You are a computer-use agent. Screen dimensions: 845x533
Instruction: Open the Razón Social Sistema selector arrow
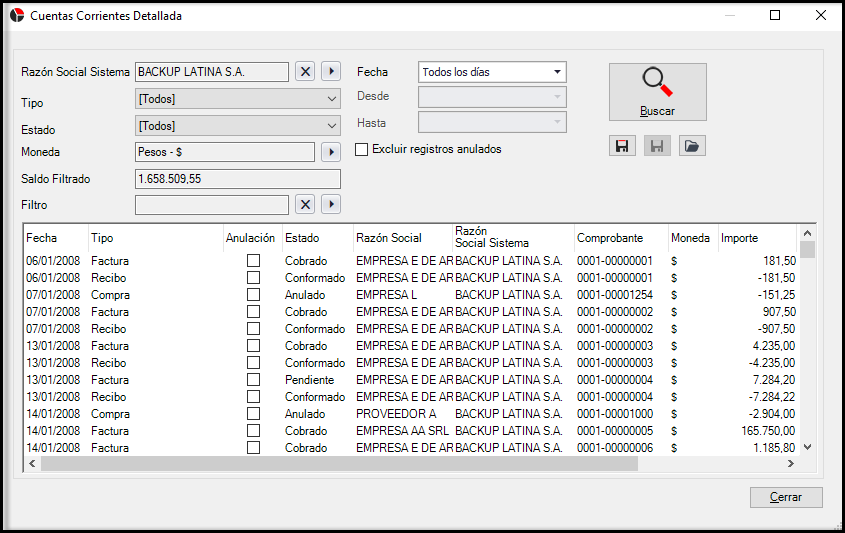tap(331, 71)
